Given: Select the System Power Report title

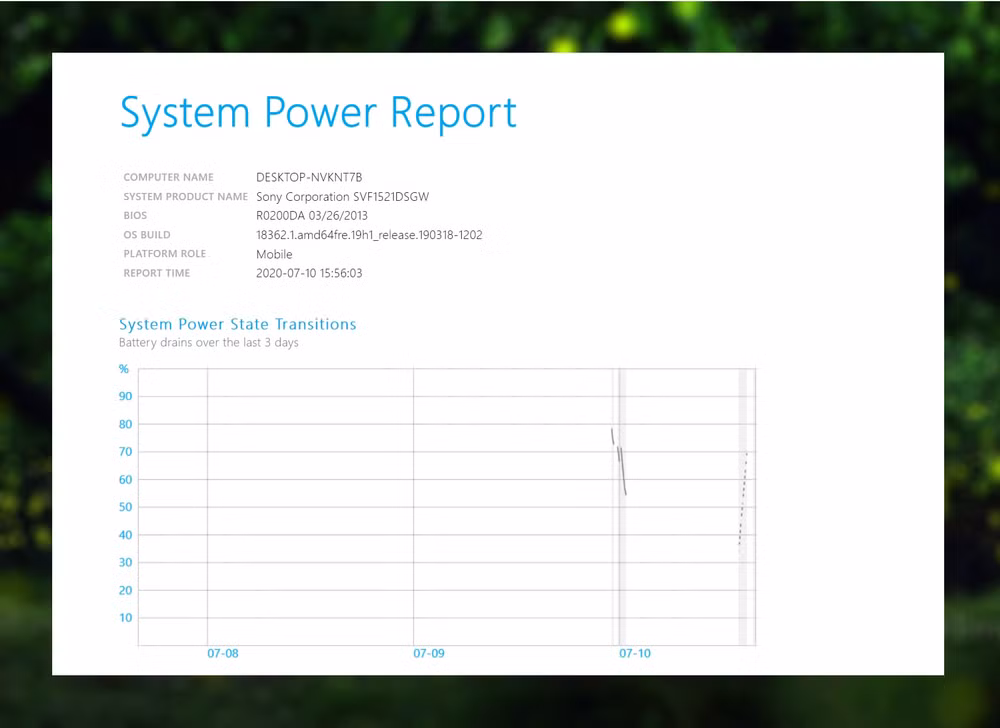Looking at the screenshot, I should click(318, 113).
